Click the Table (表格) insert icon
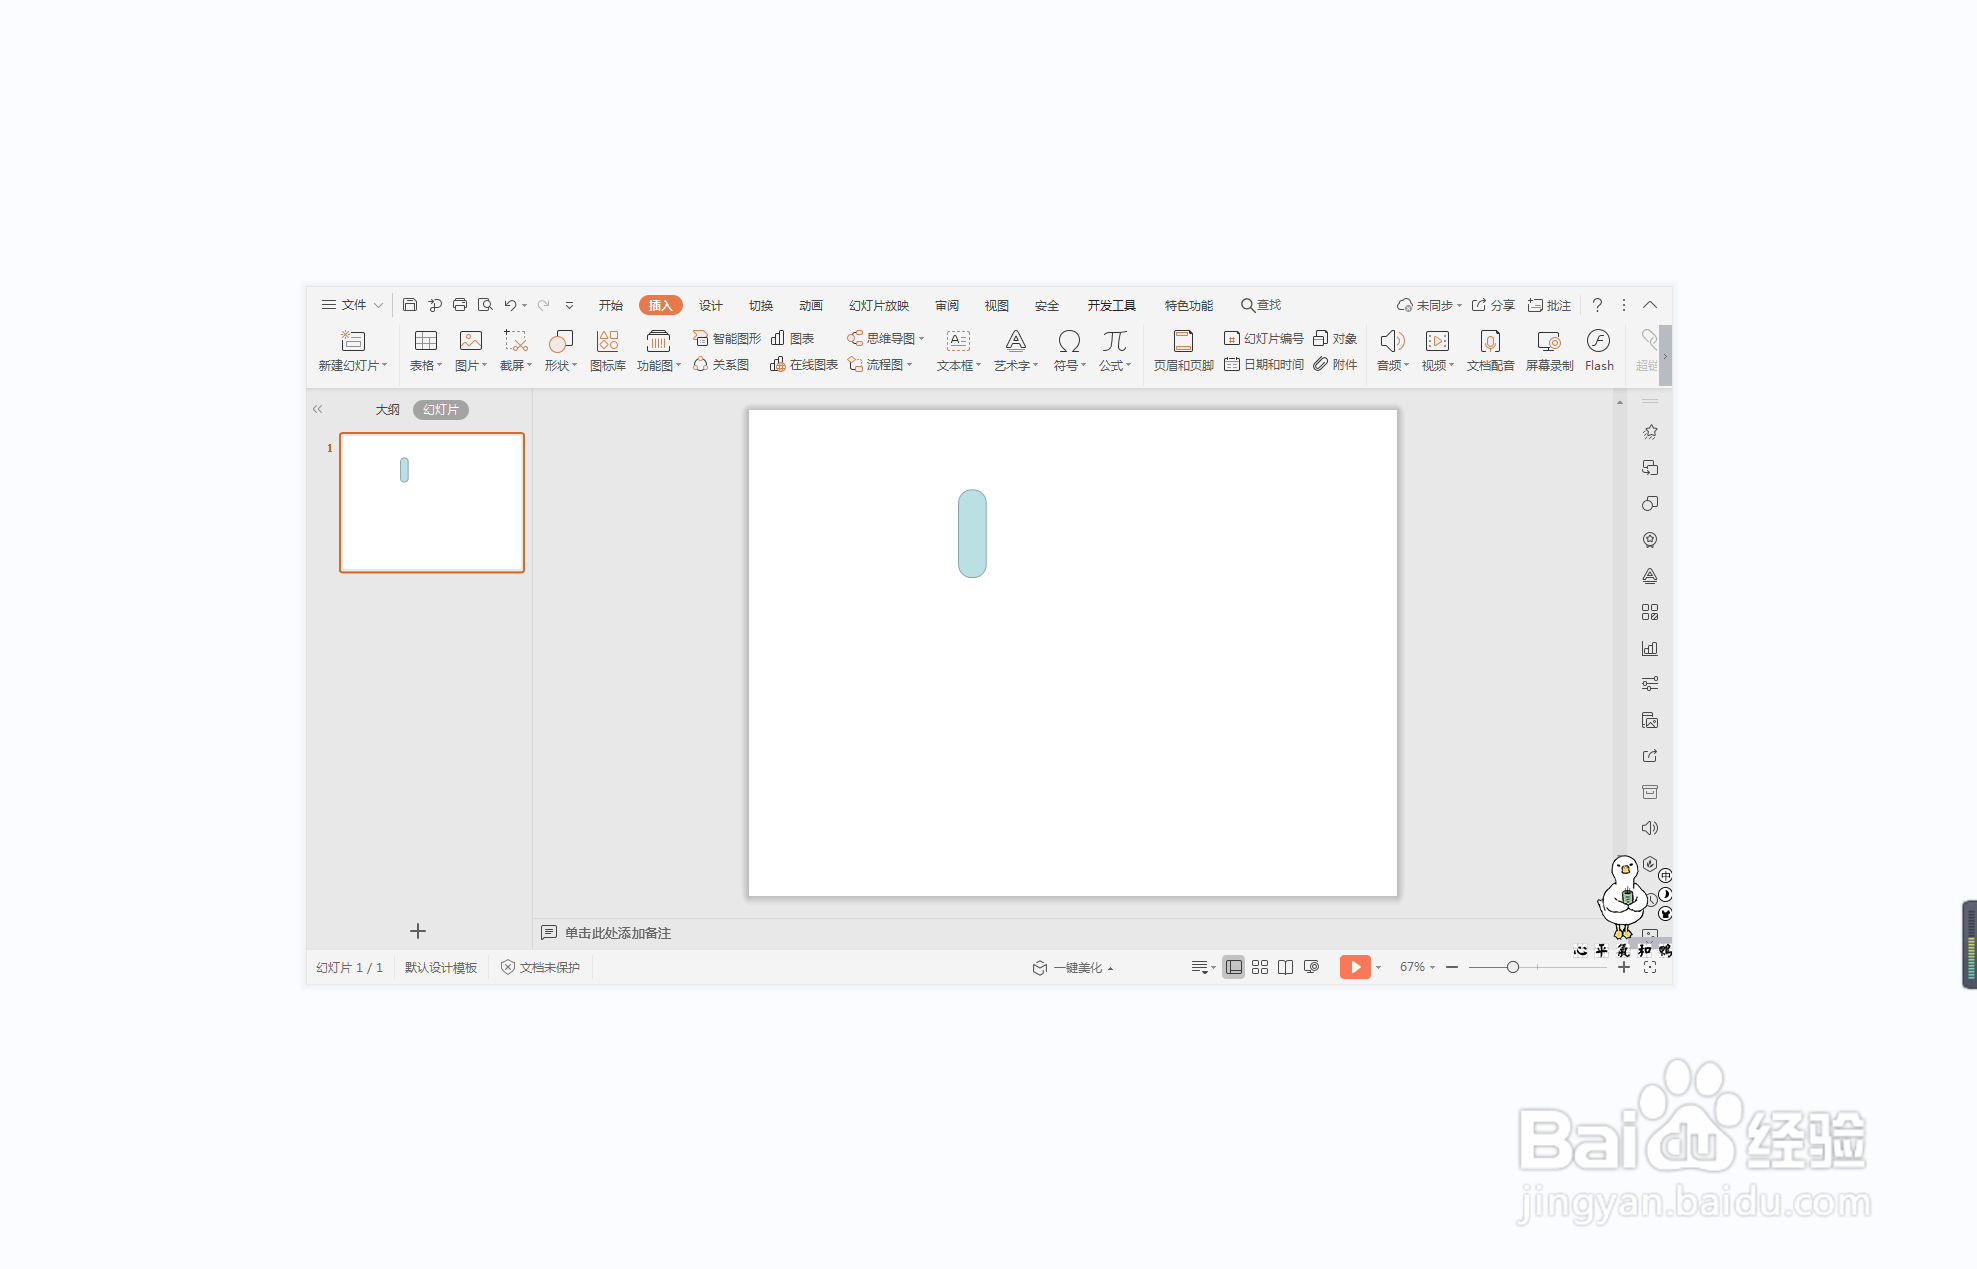The width and height of the screenshot is (1977, 1269). tap(425, 342)
